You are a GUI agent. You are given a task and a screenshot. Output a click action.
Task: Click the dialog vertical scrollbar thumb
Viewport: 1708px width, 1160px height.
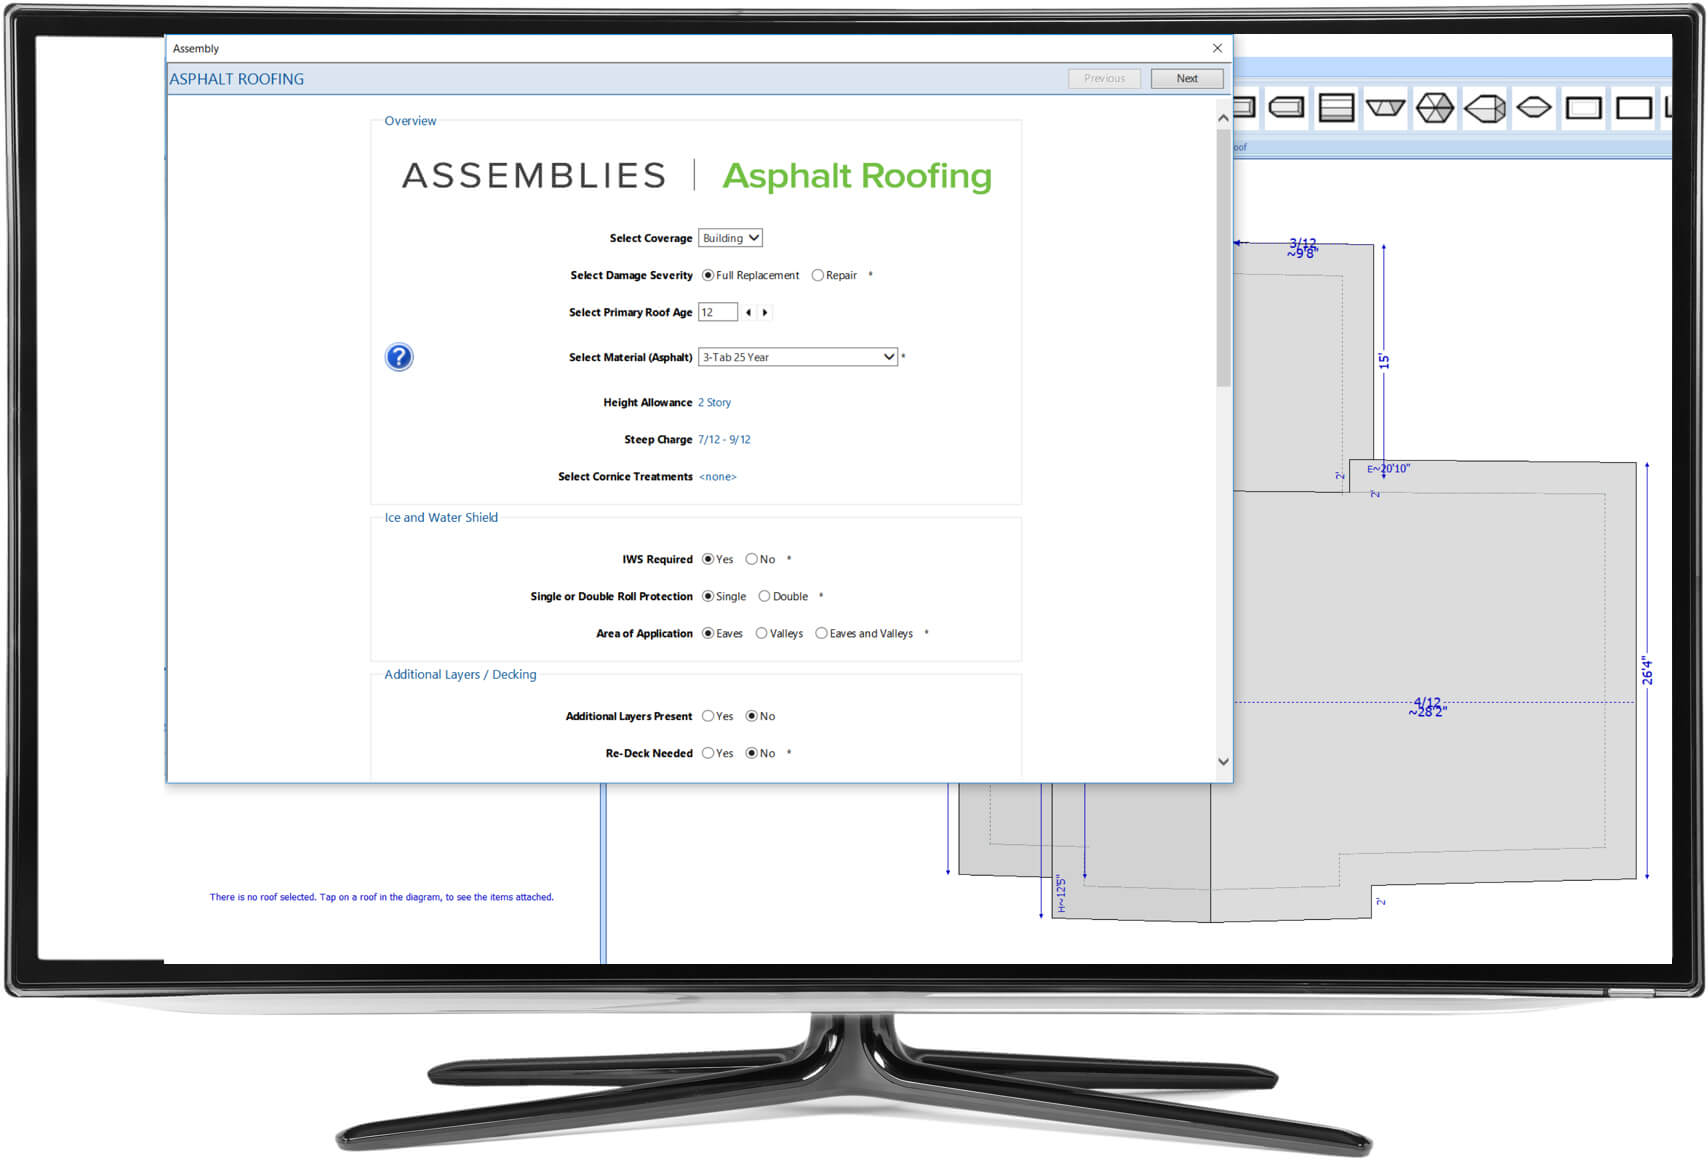1223,258
